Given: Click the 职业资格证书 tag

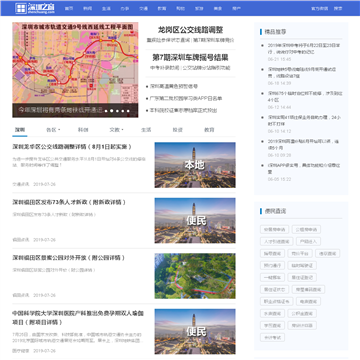Looking at the screenshot, I should tap(276, 301).
